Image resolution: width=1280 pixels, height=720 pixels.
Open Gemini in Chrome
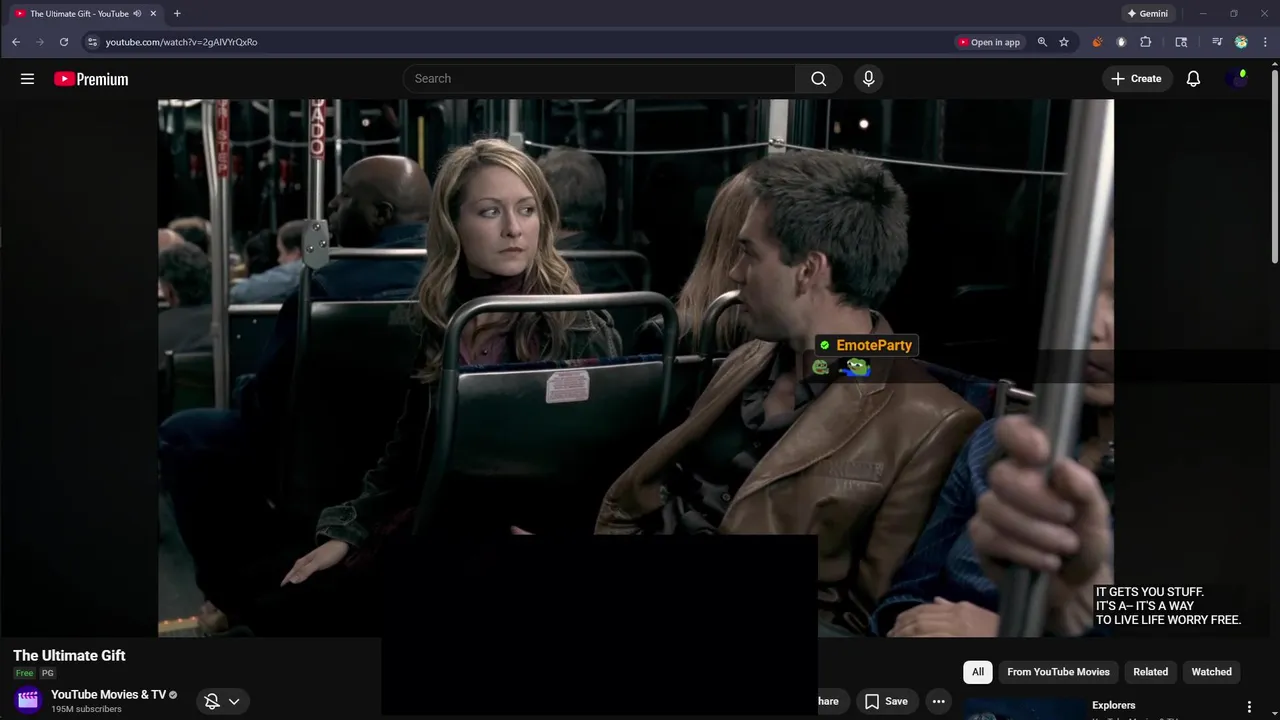pos(1147,14)
